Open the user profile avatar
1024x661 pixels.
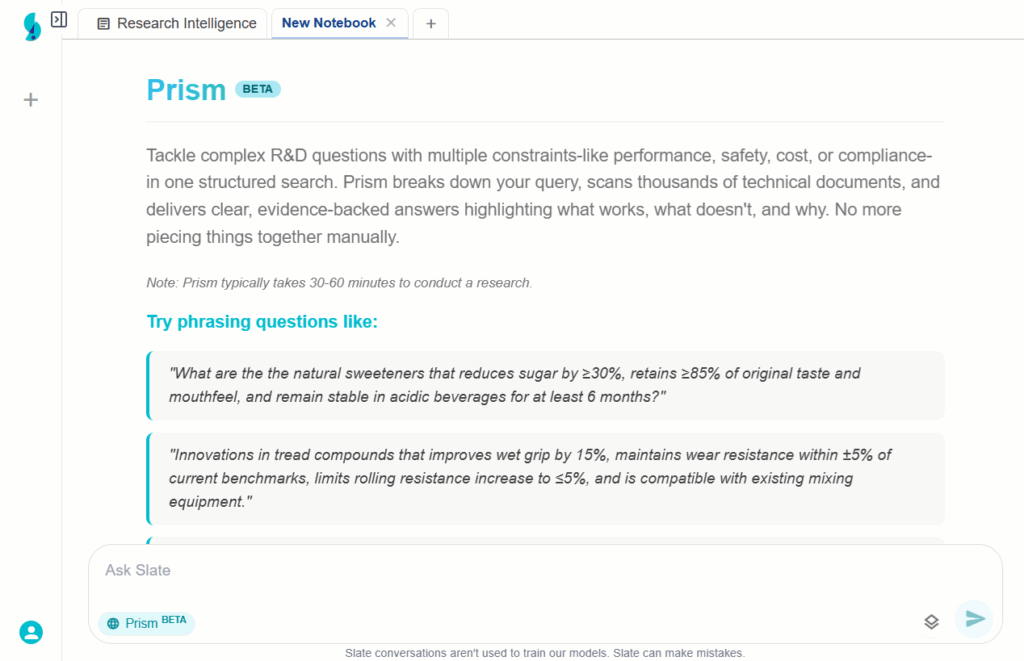click(31, 632)
